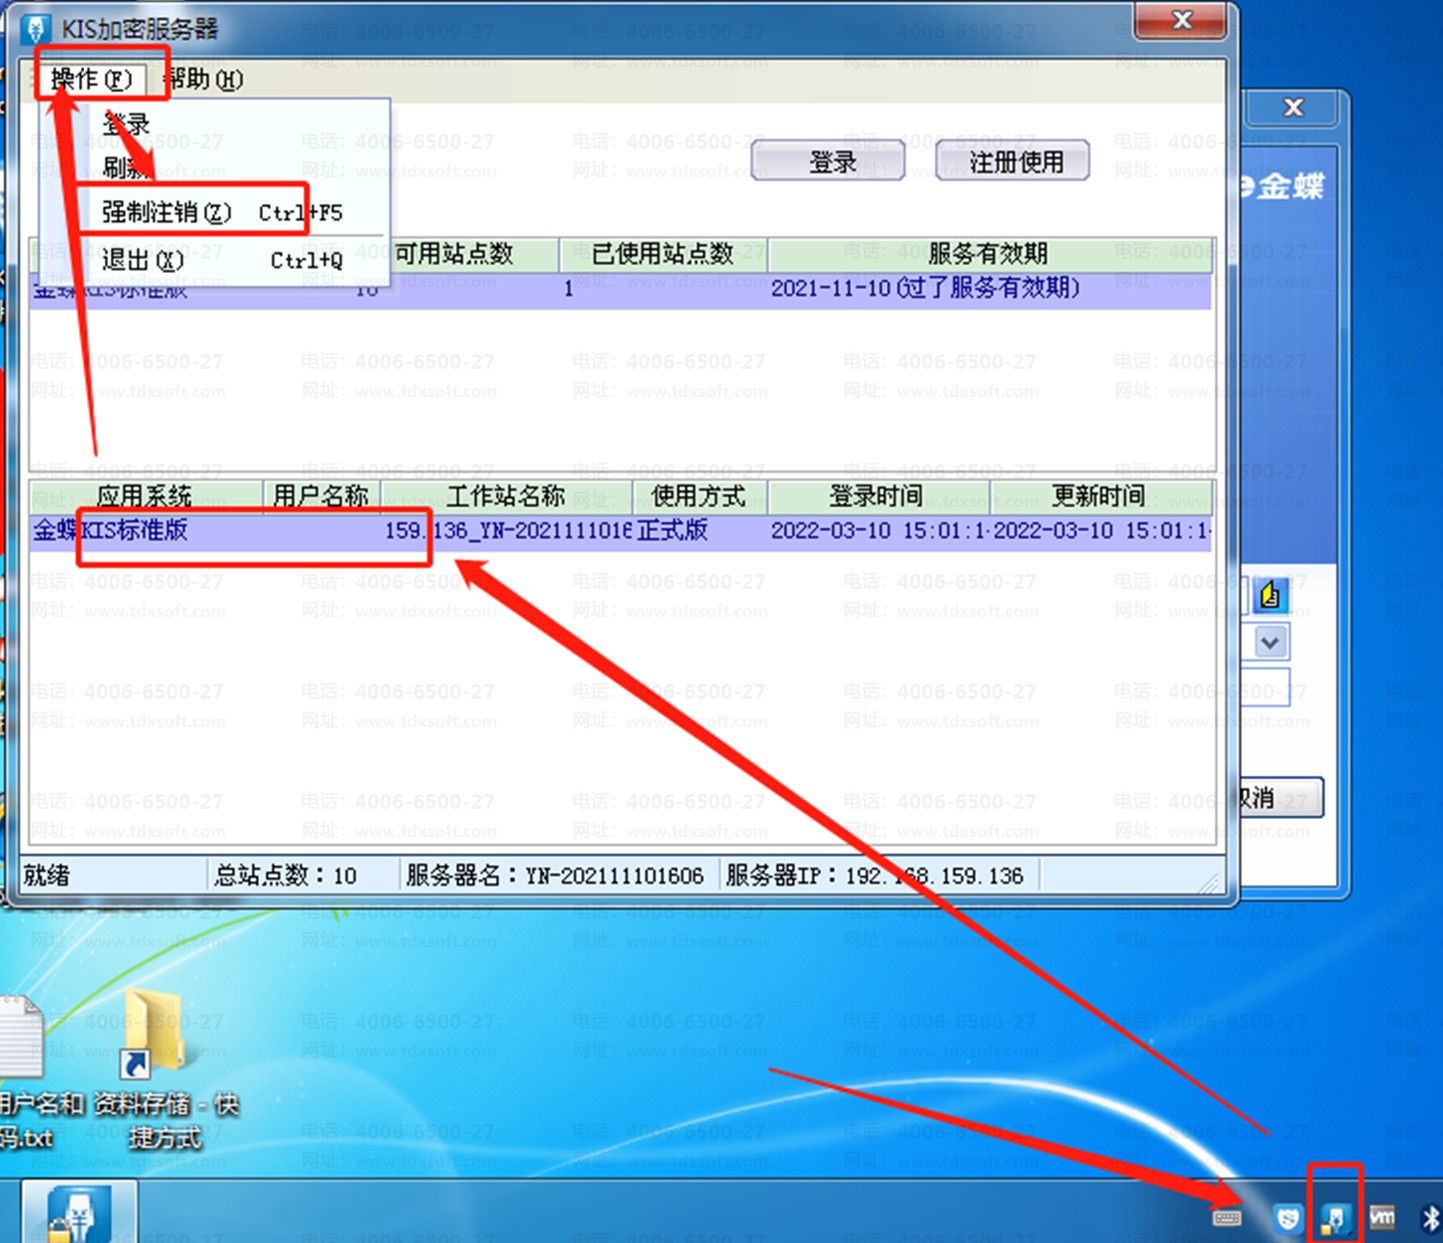Click the 使用方式 column header
Image resolution: width=1443 pixels, height=1243 pixels.
[699, 496]
